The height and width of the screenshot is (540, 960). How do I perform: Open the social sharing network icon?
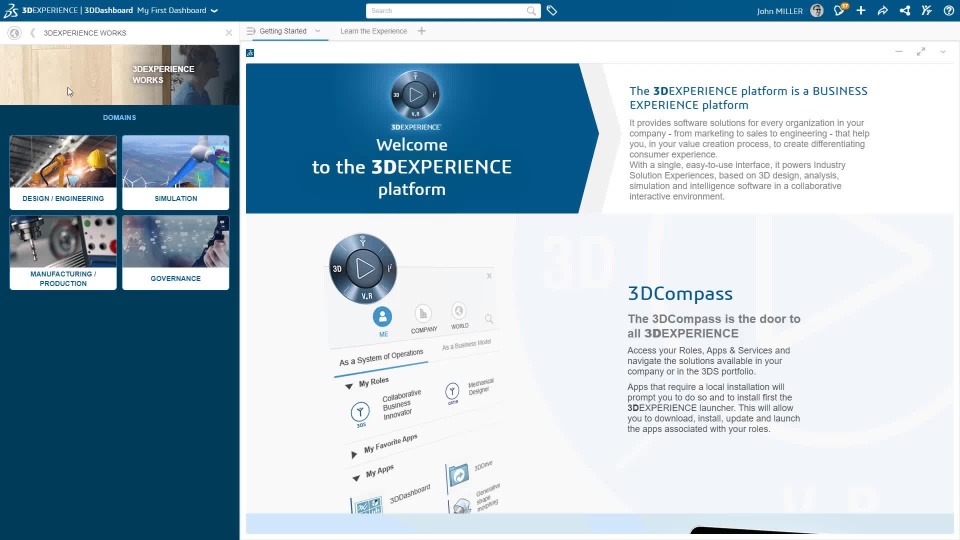[x=904, y=10]
